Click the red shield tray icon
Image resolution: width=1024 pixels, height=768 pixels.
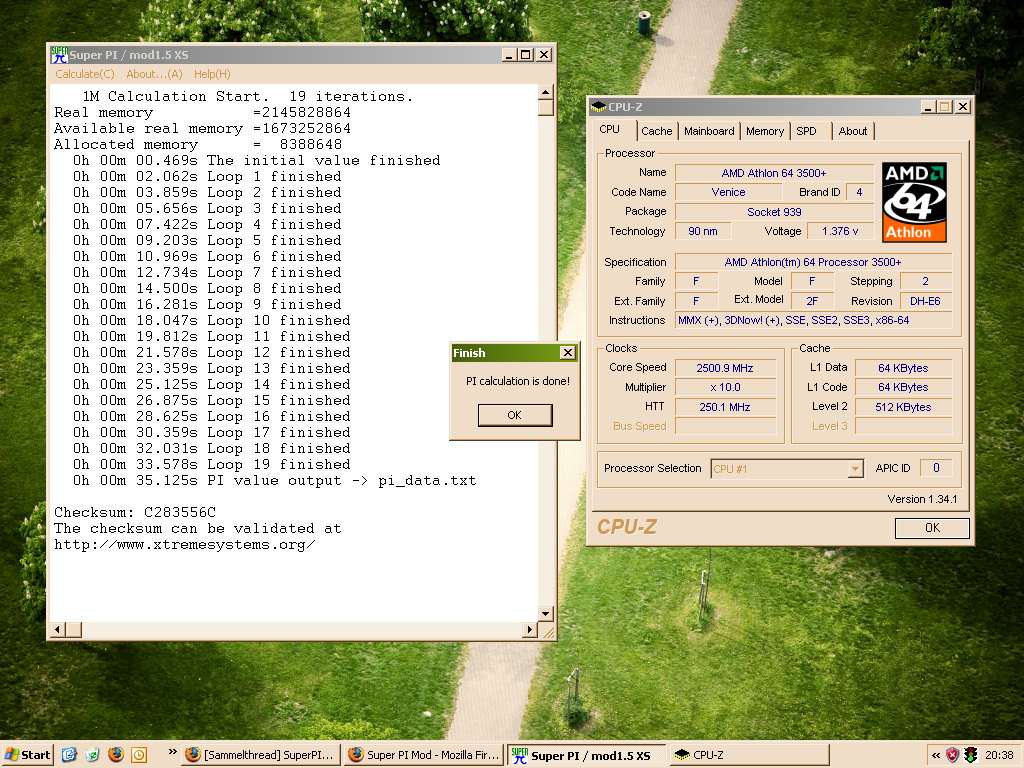click(953, 756)
